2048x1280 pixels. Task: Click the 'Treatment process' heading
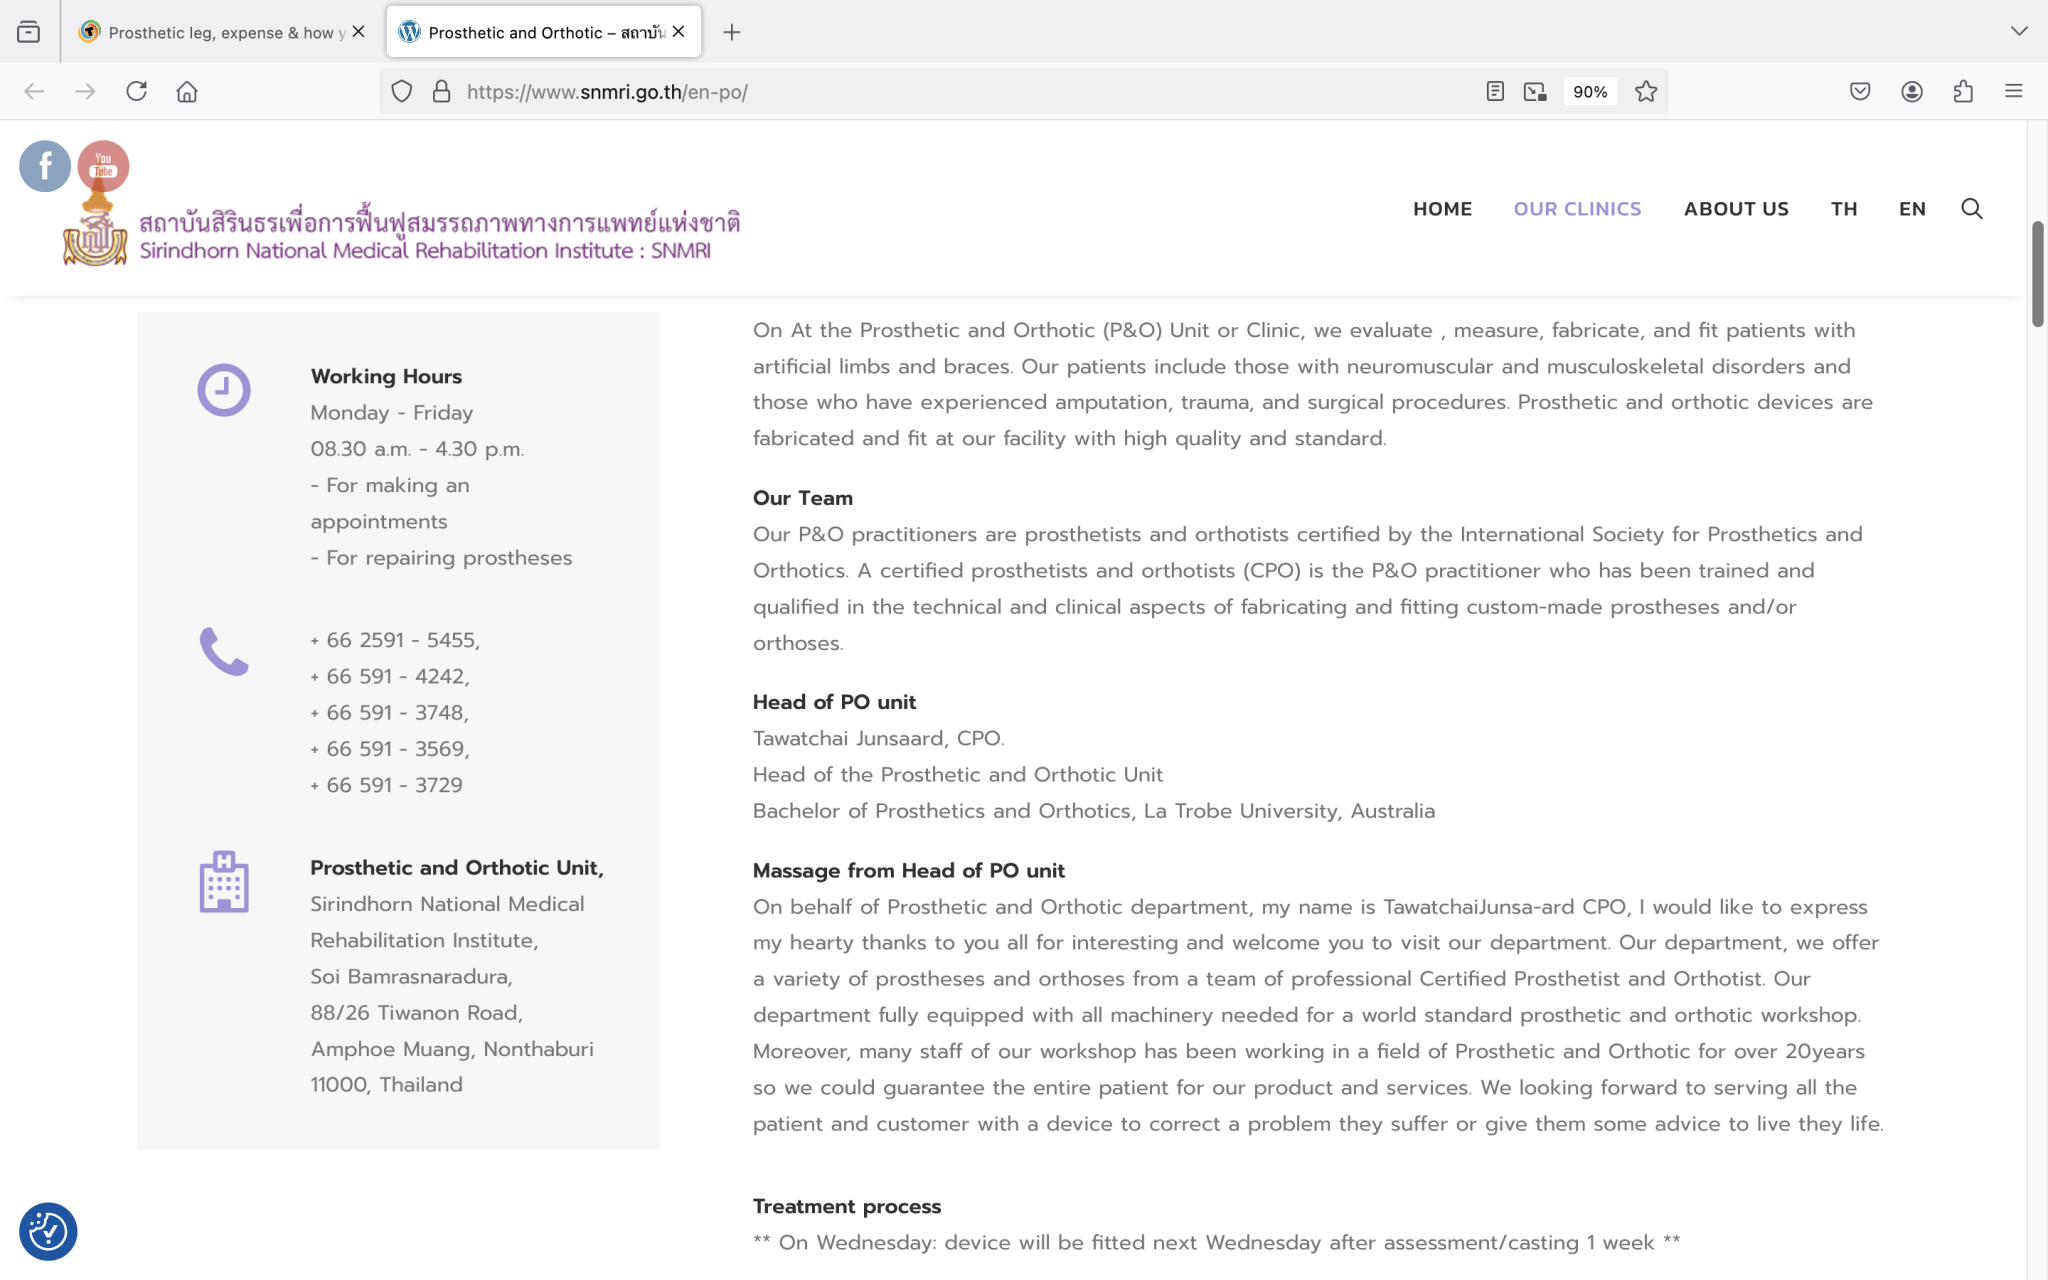point(846,1207)
